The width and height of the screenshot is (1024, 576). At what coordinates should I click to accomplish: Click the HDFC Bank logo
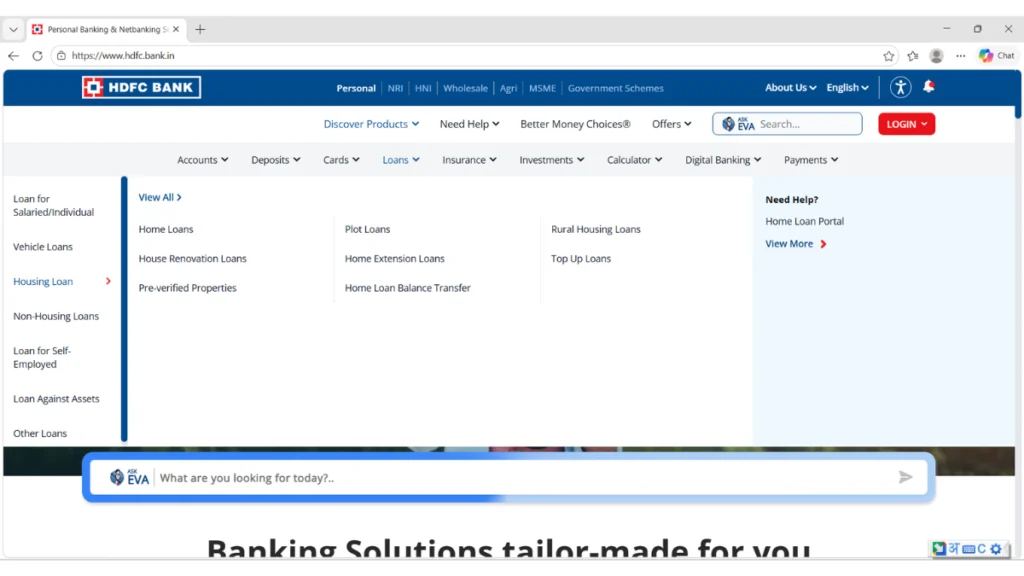tap(141, 88)
